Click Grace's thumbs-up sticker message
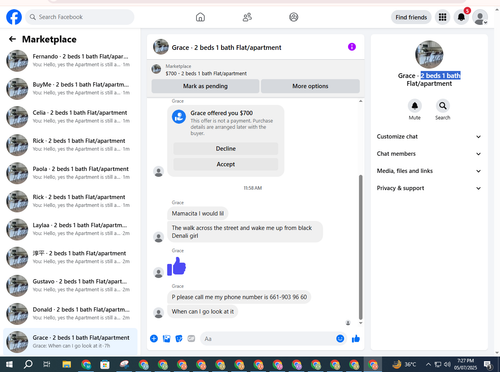Viewport: 500px width, 372px height. coord(176,266)
